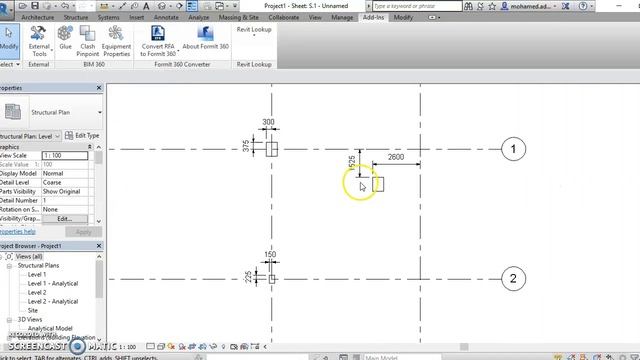Select Level 2 - Analytical view
Viewport: 640px width, 360px height.
click(53, 302)
